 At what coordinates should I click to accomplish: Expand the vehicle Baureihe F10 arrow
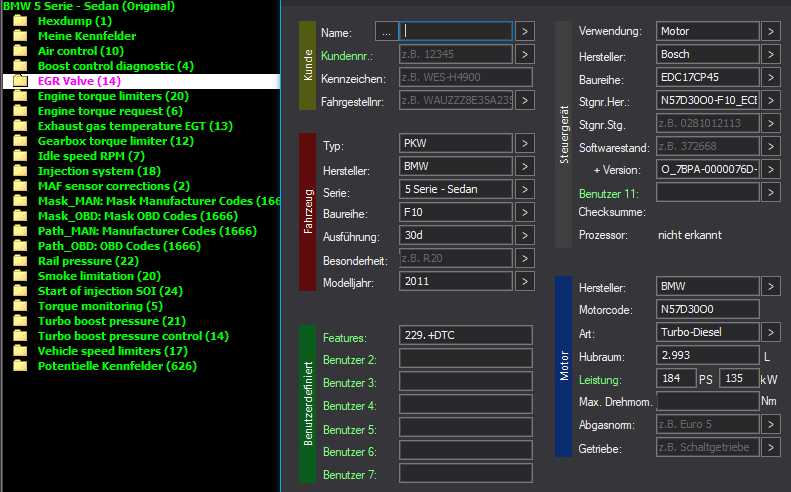tap(525, 212)
